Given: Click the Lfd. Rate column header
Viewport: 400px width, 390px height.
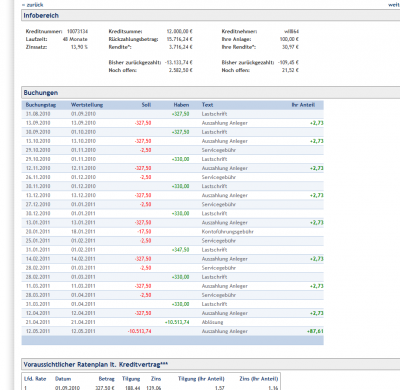Looking at the screenshot, I should (x=35, y=379).
